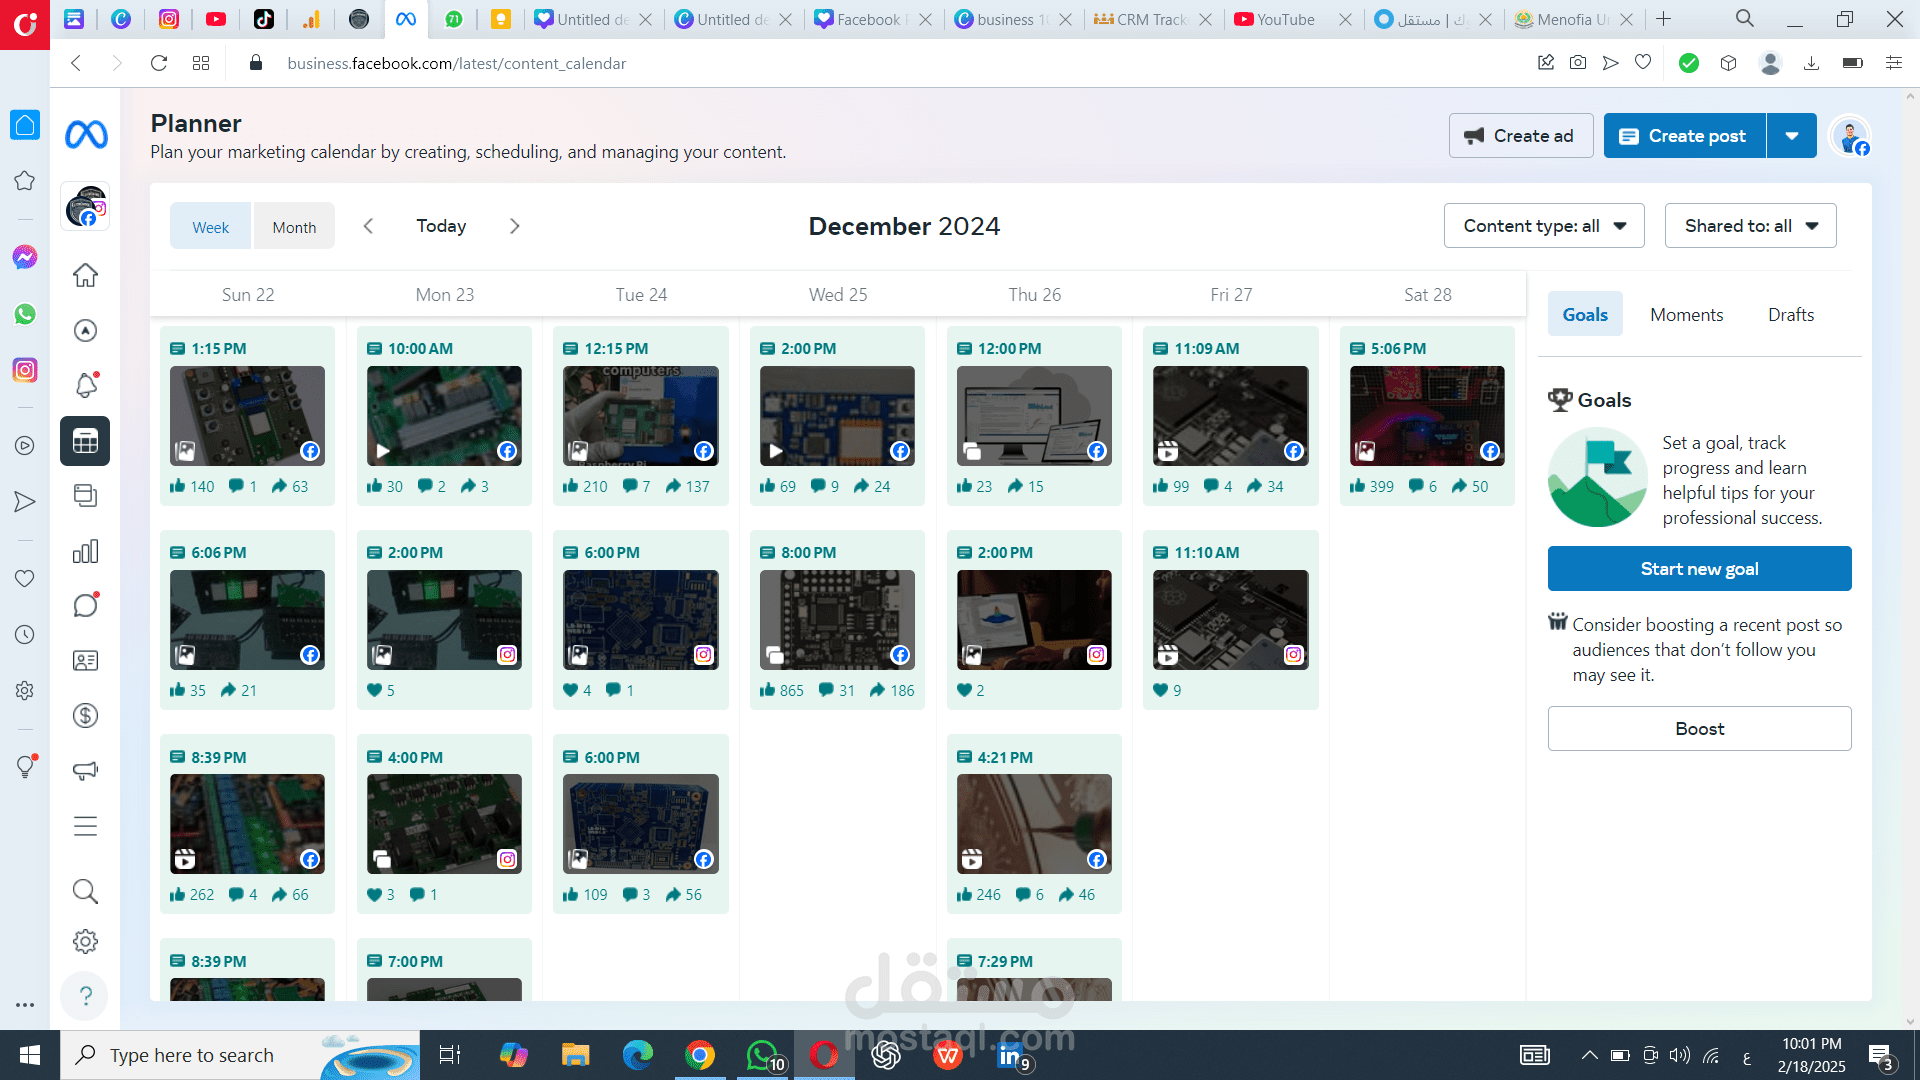Open Notifications bell in sidebar
Image resolution: width=1920 pixels, height=1080 pixels.
[x=85, y=385]
